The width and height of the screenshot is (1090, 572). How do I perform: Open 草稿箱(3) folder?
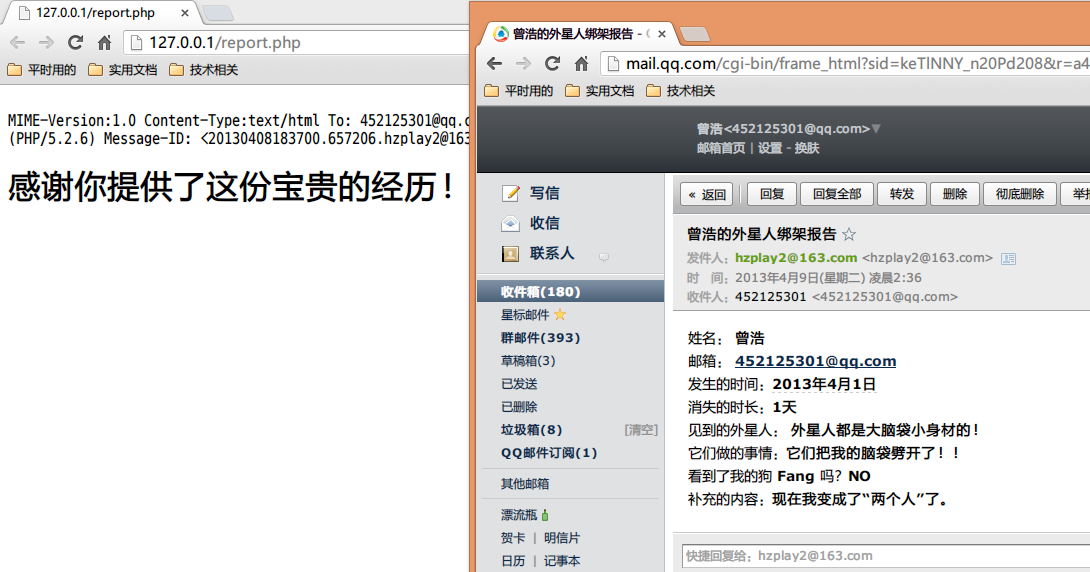click(x=528, y=361)
